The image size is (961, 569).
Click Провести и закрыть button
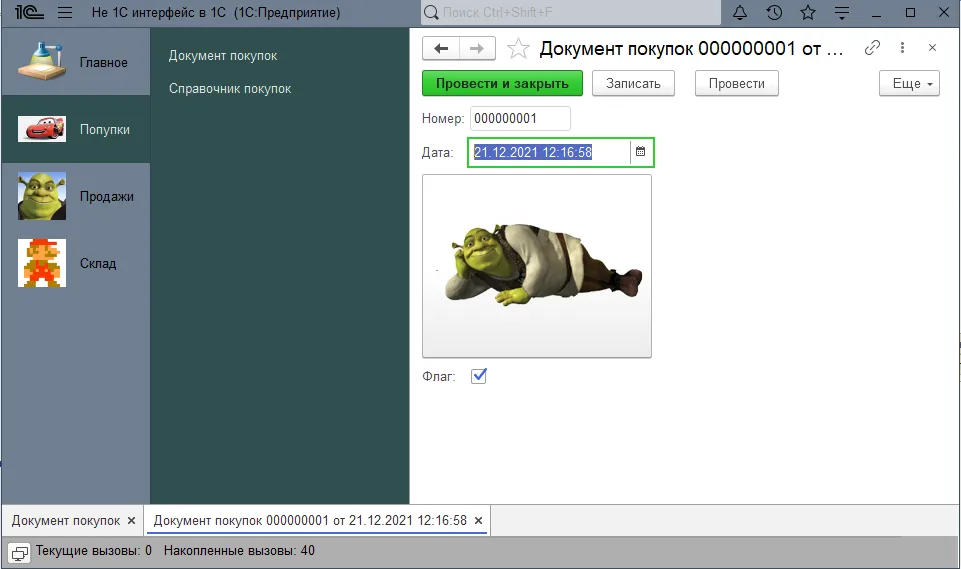click(x=503, y=83)
